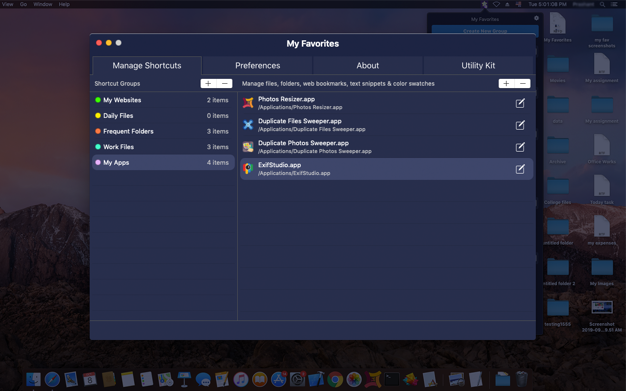Click the teal dot of Work Files
626x391 pixels.
[x=98, y=147]
